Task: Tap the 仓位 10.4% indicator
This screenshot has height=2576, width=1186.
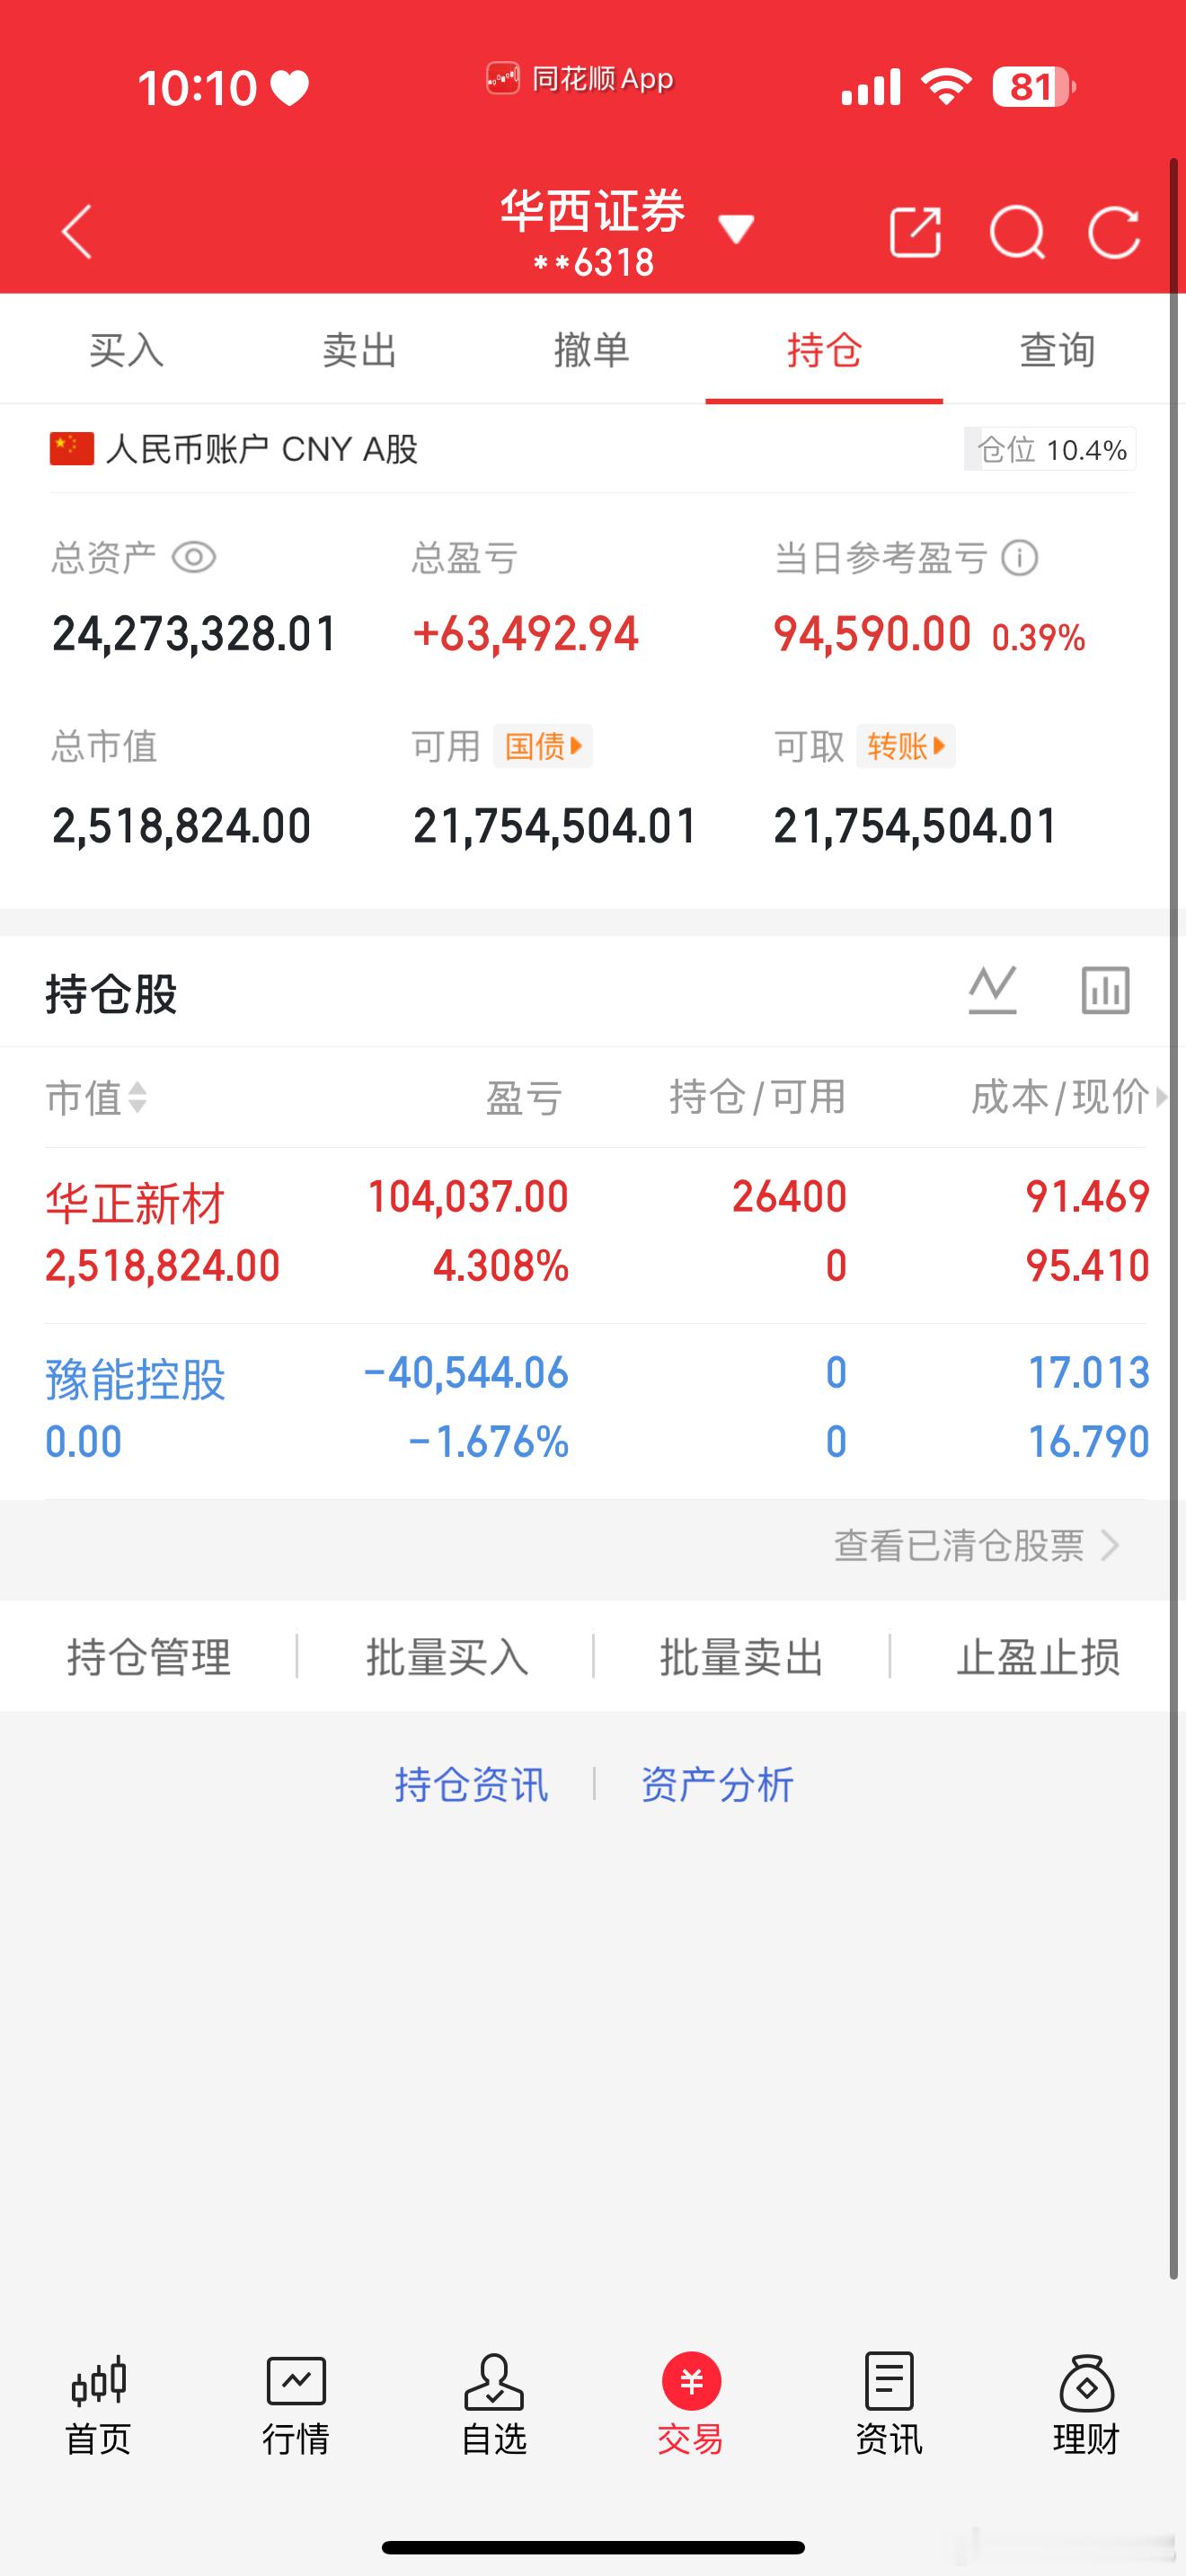Action: (1050, 449)
